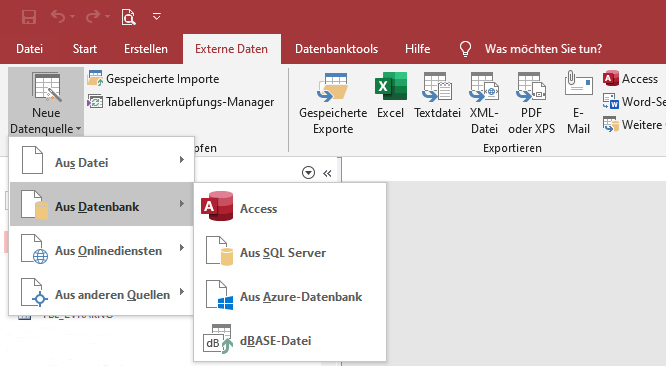
Task: Select the Aus Datenbank menu item
Action: (x=102, y=204)
